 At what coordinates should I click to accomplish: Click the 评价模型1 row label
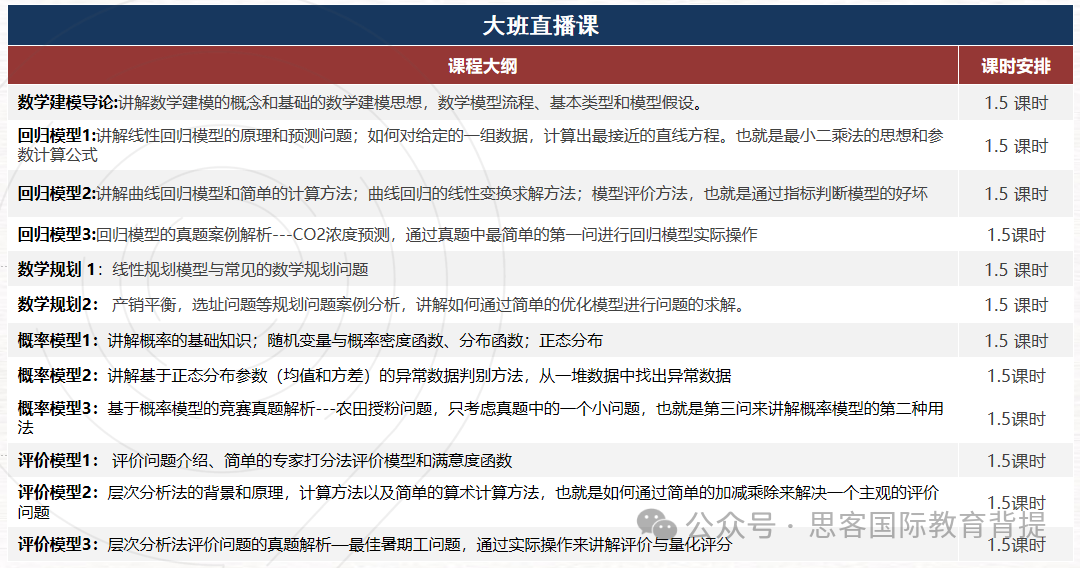57,461
